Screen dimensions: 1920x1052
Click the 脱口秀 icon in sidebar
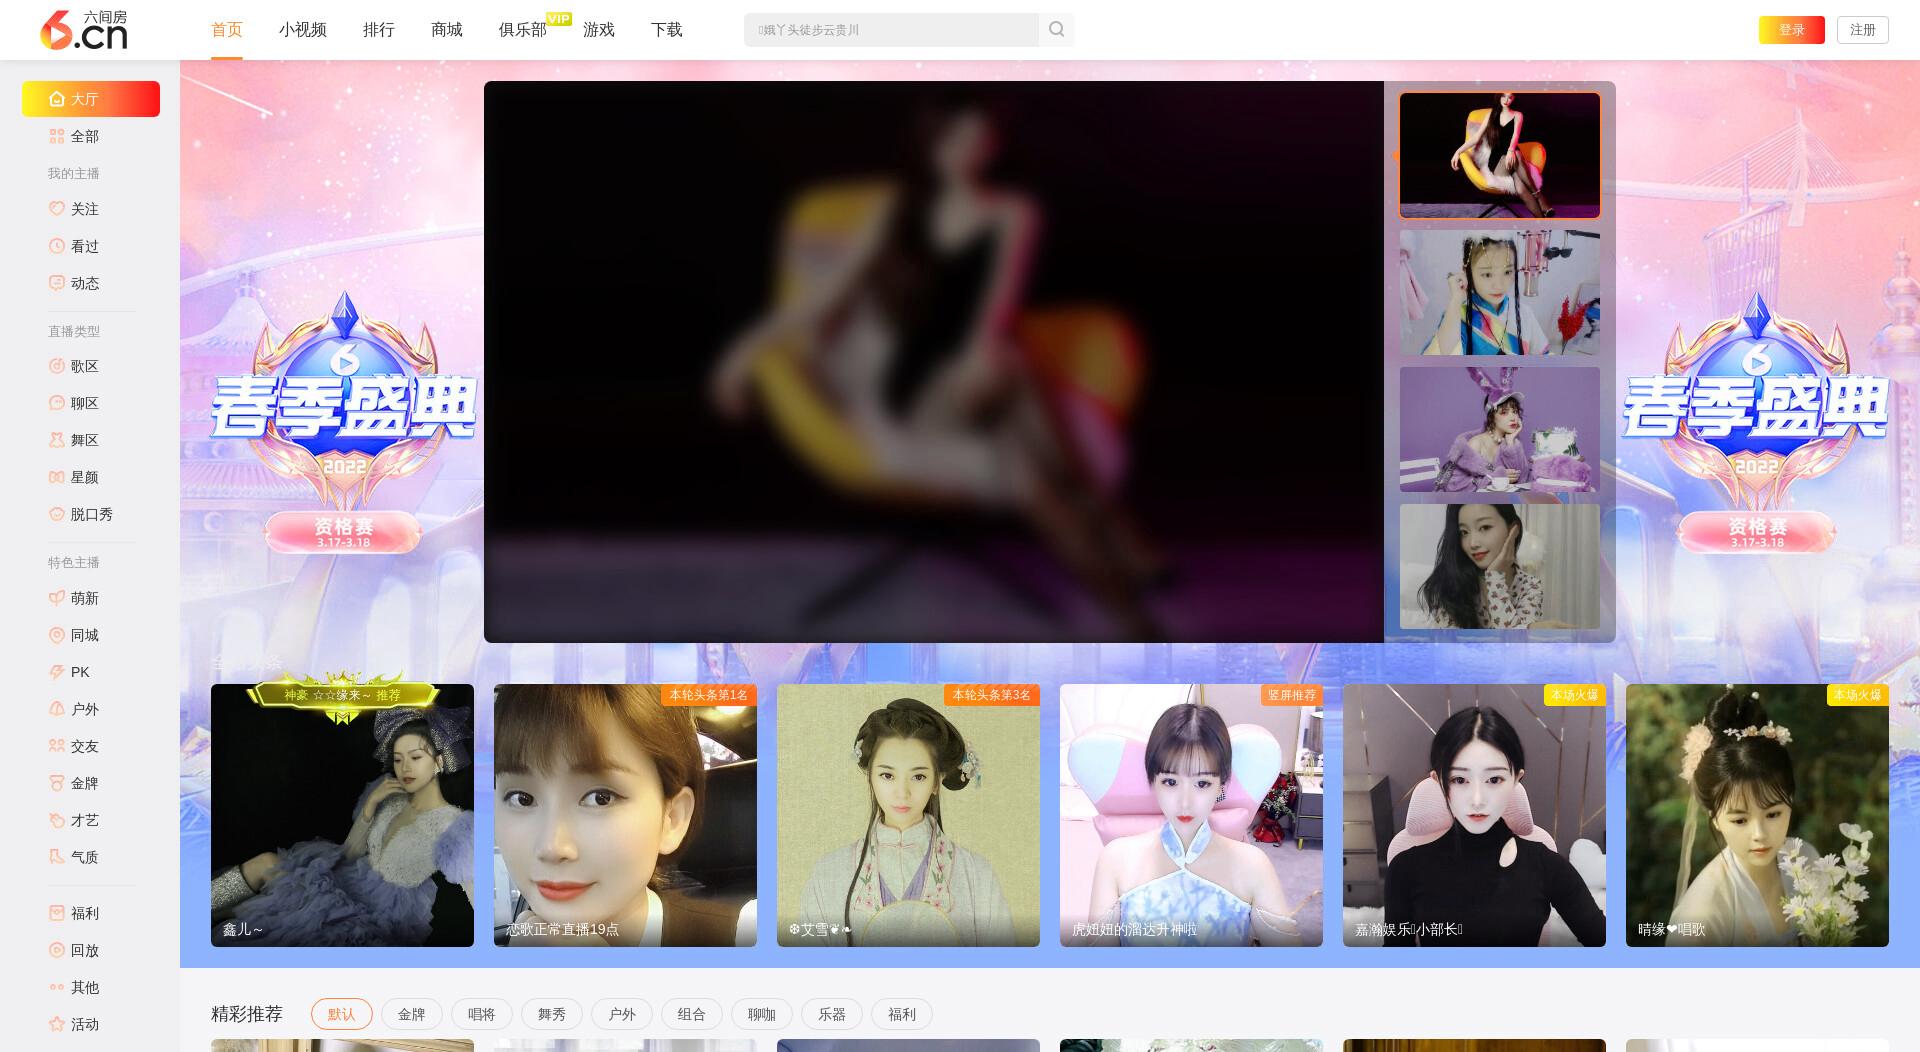(57, 514)
